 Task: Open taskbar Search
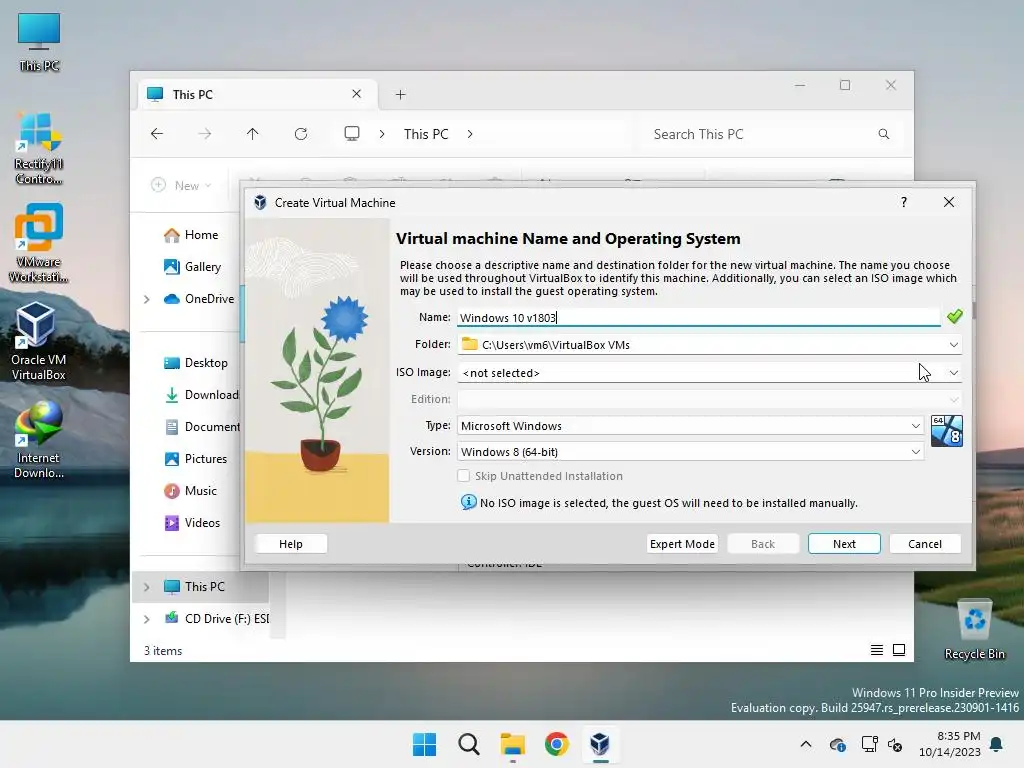tap(468, 744)
